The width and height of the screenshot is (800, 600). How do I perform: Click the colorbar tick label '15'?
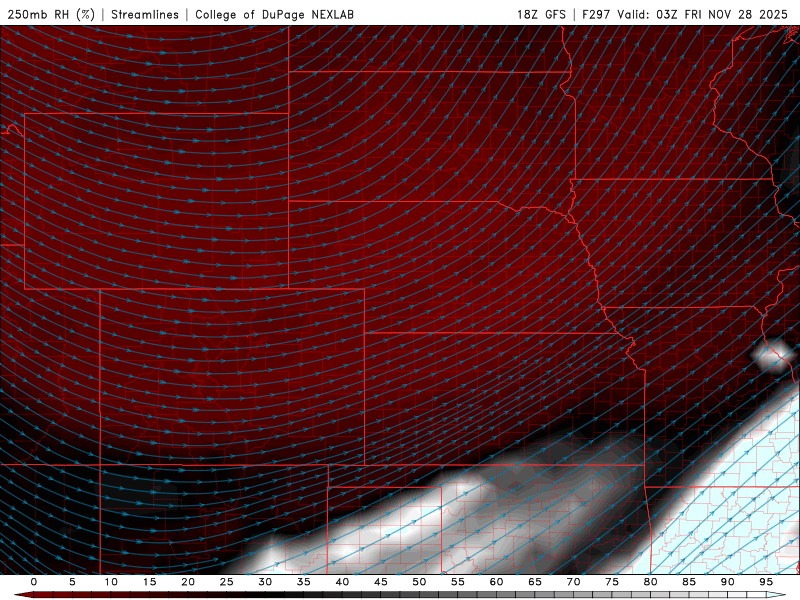pyautogui.click(x=149, y=582)
